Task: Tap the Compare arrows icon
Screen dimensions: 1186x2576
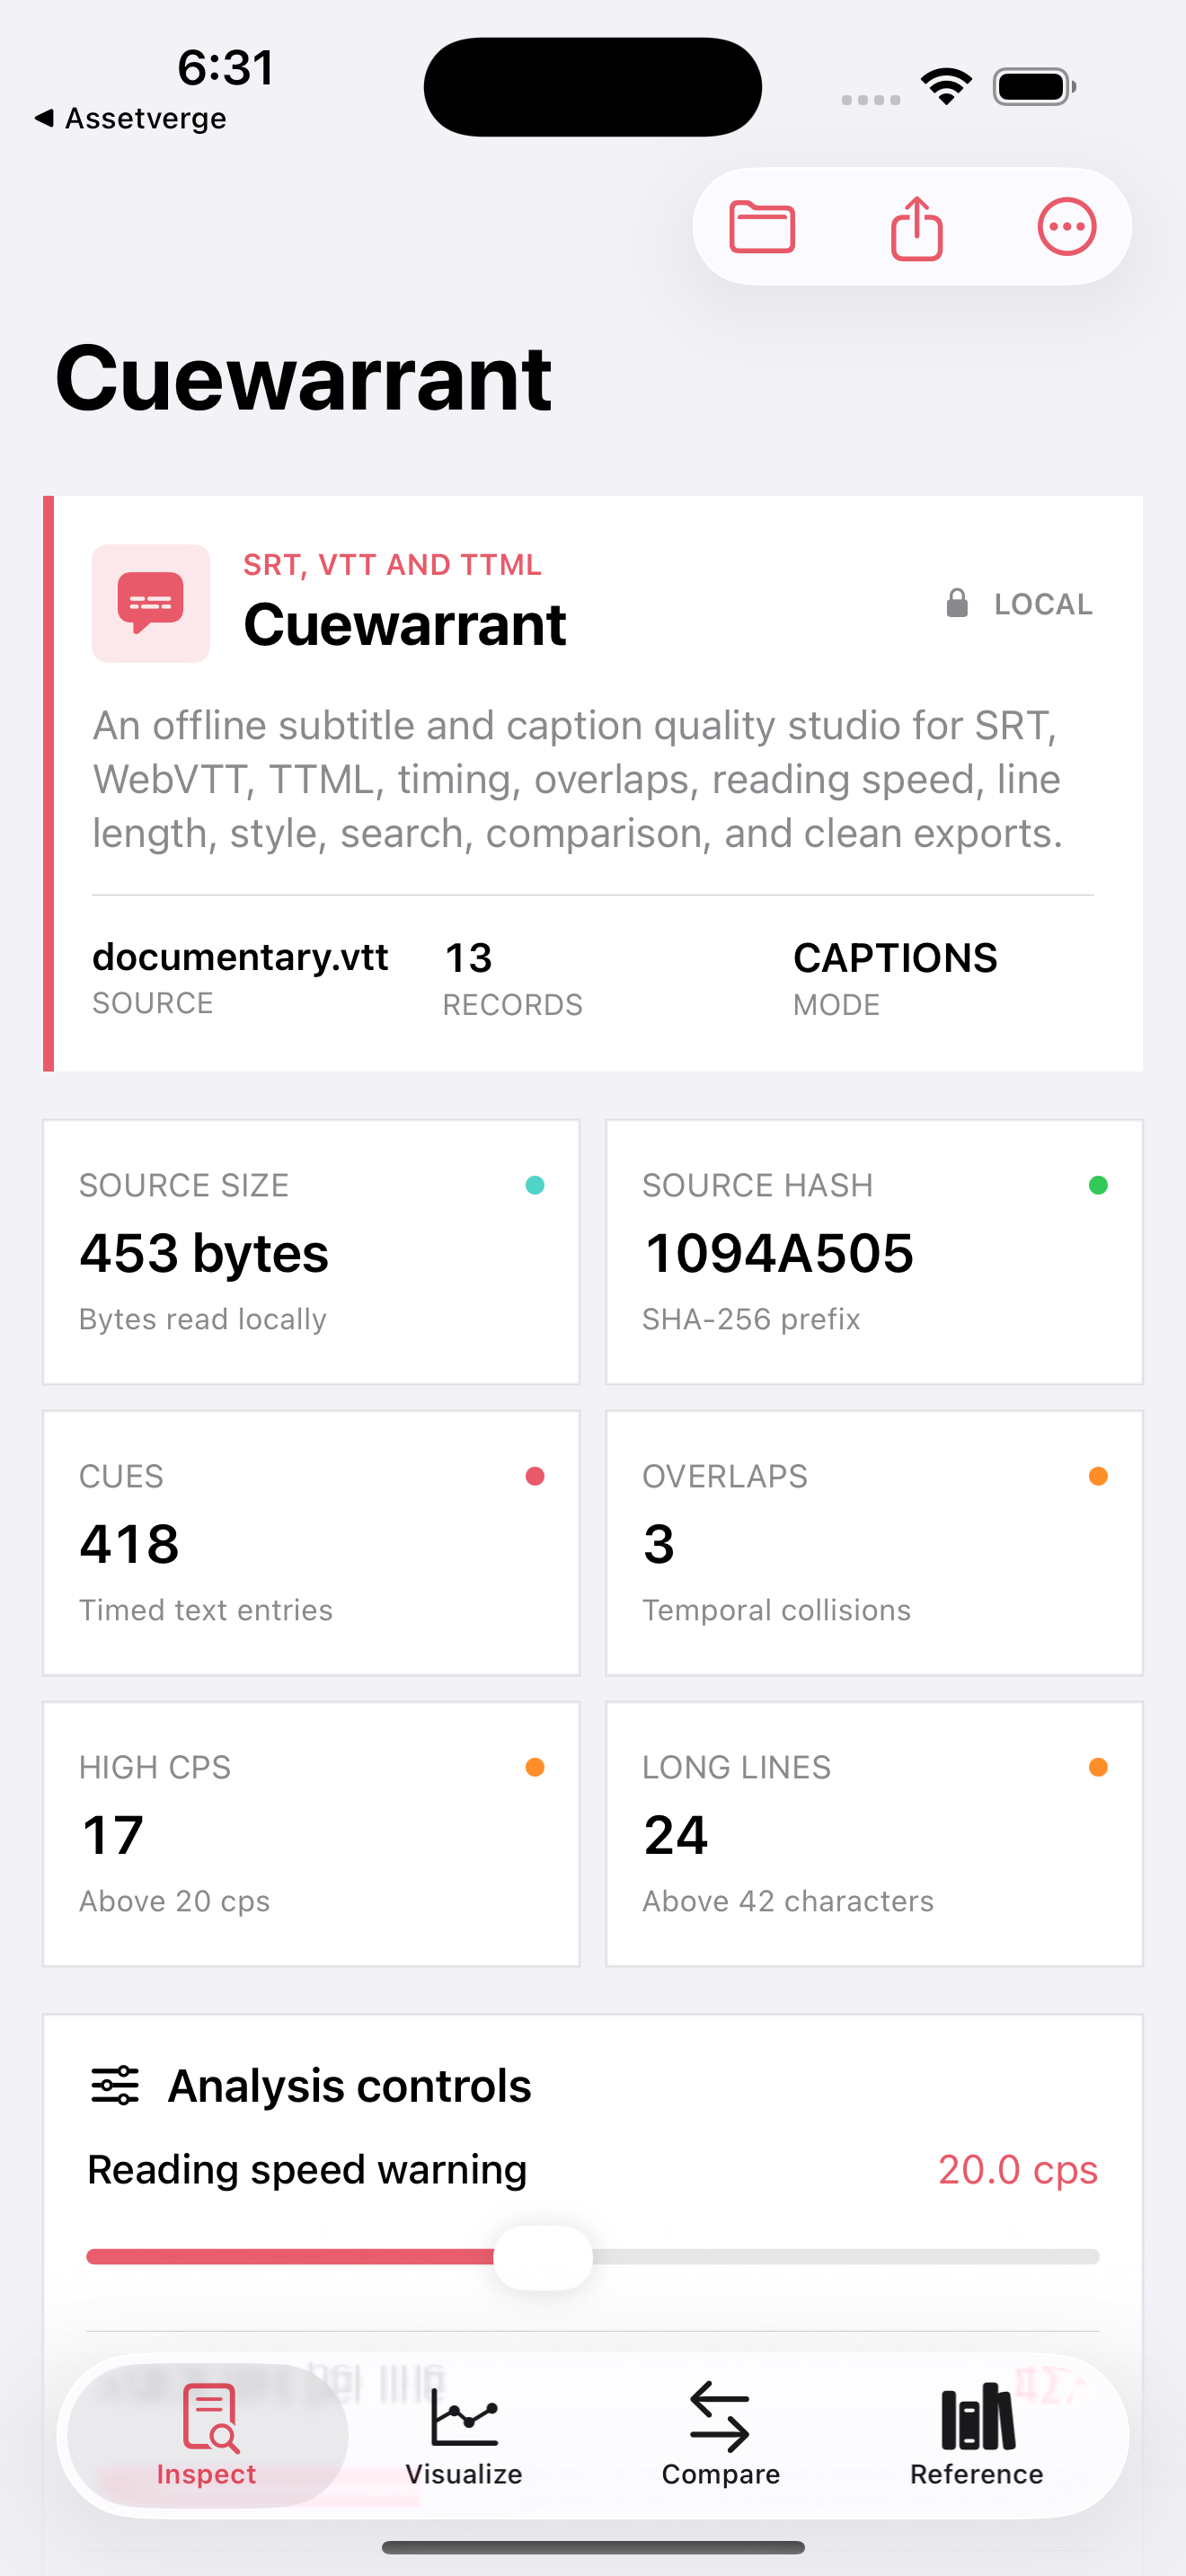Action: click(x=720, y=2417)
